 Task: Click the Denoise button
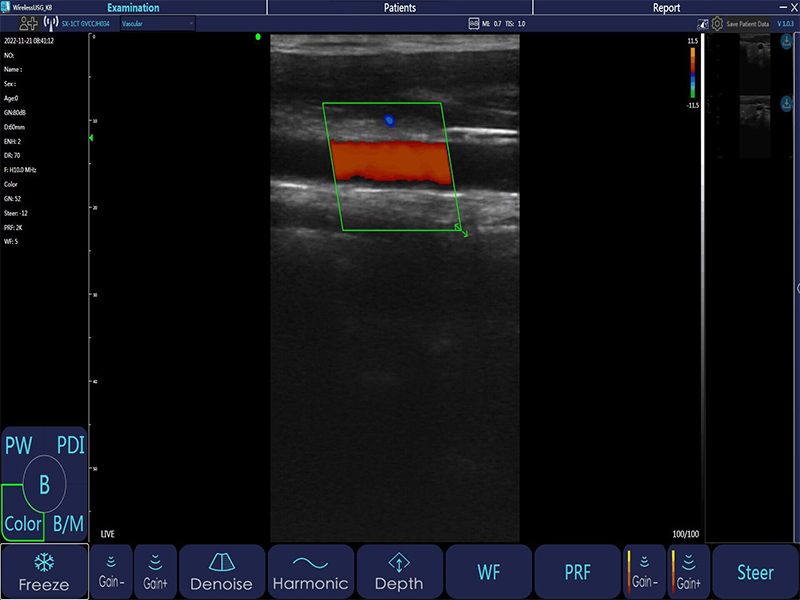coord(221,572)
